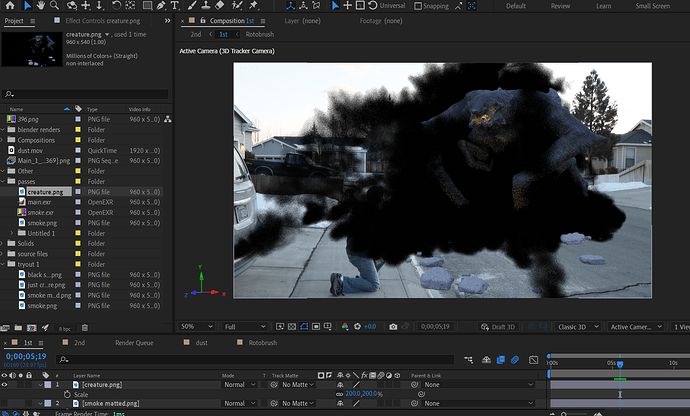This screenshot has height=416, width=690.
Task: Click the Take Snapshot camera icon
Action: [393, 327]
